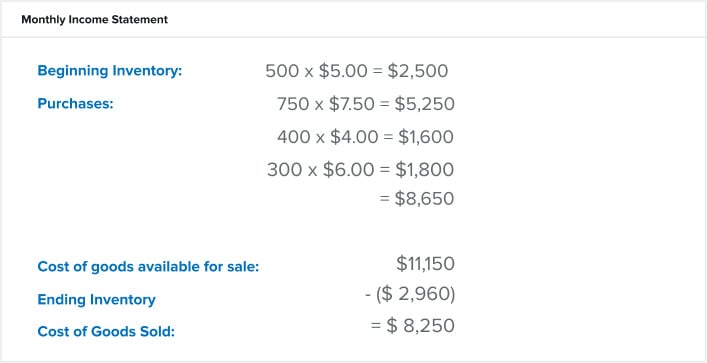This screenshot has height=363, width=707.
Task: Click the - ($ 2,960) amount
Action: [410, 295]
